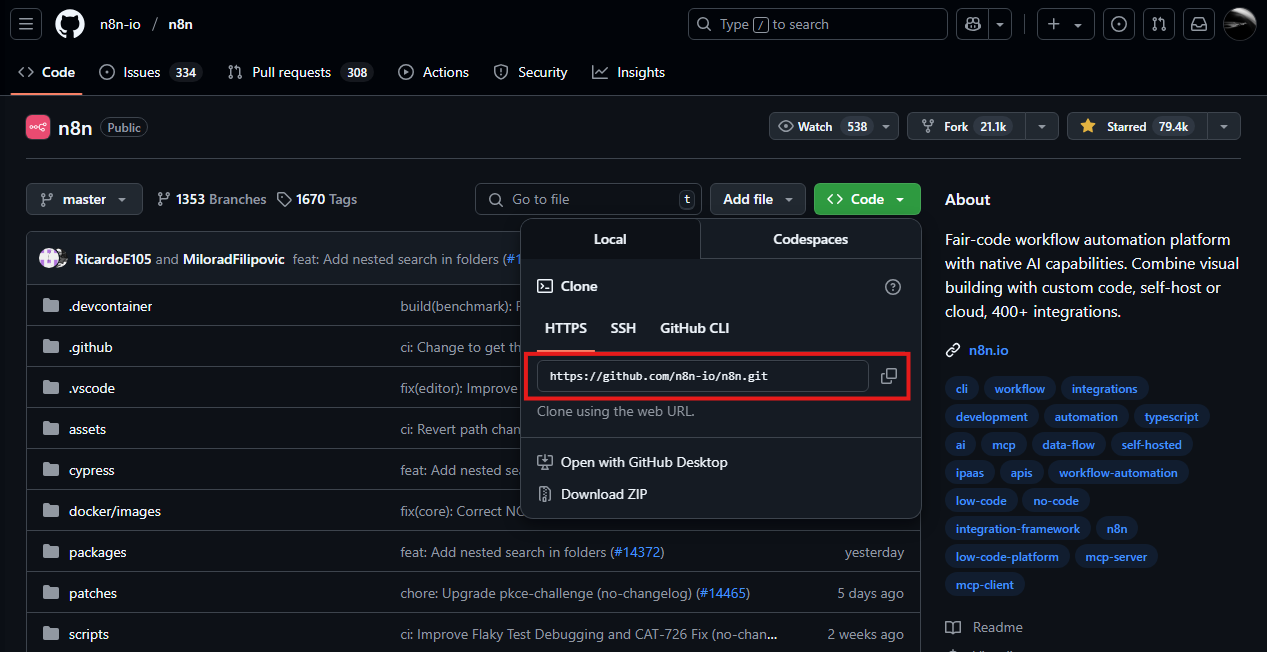The image size is (1267, 652).
Task: Open the Add file dropdown
Action: (758, 199)
